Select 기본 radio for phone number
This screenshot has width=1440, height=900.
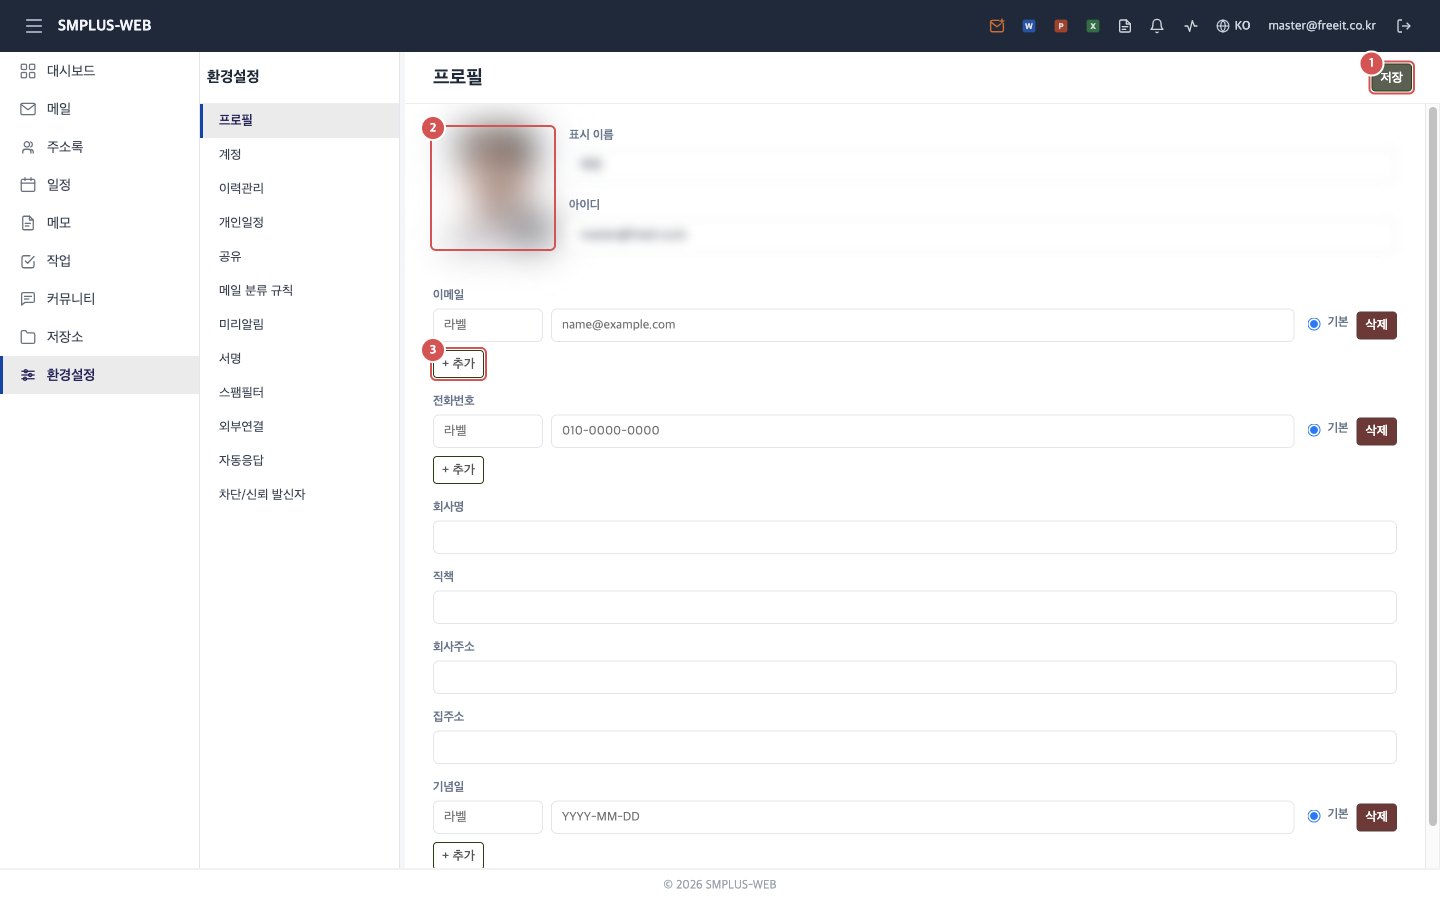pyautogui.click(x=1314, y=430)
